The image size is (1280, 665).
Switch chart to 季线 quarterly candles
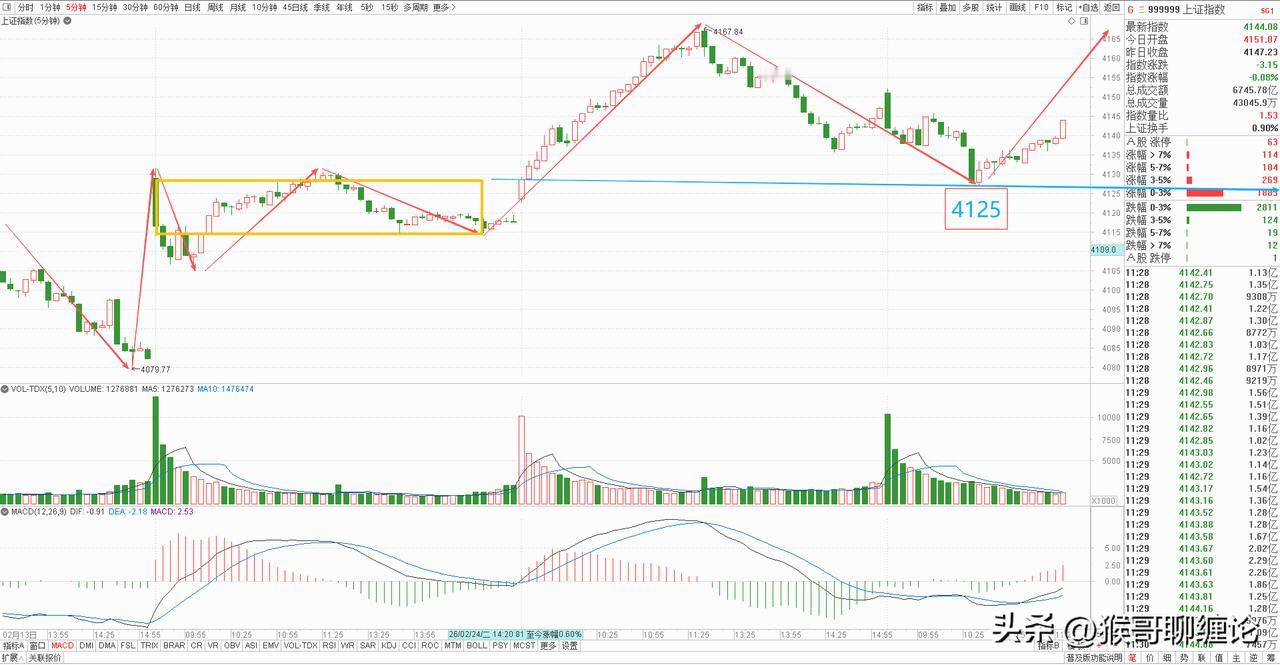[x=322, y=7]
